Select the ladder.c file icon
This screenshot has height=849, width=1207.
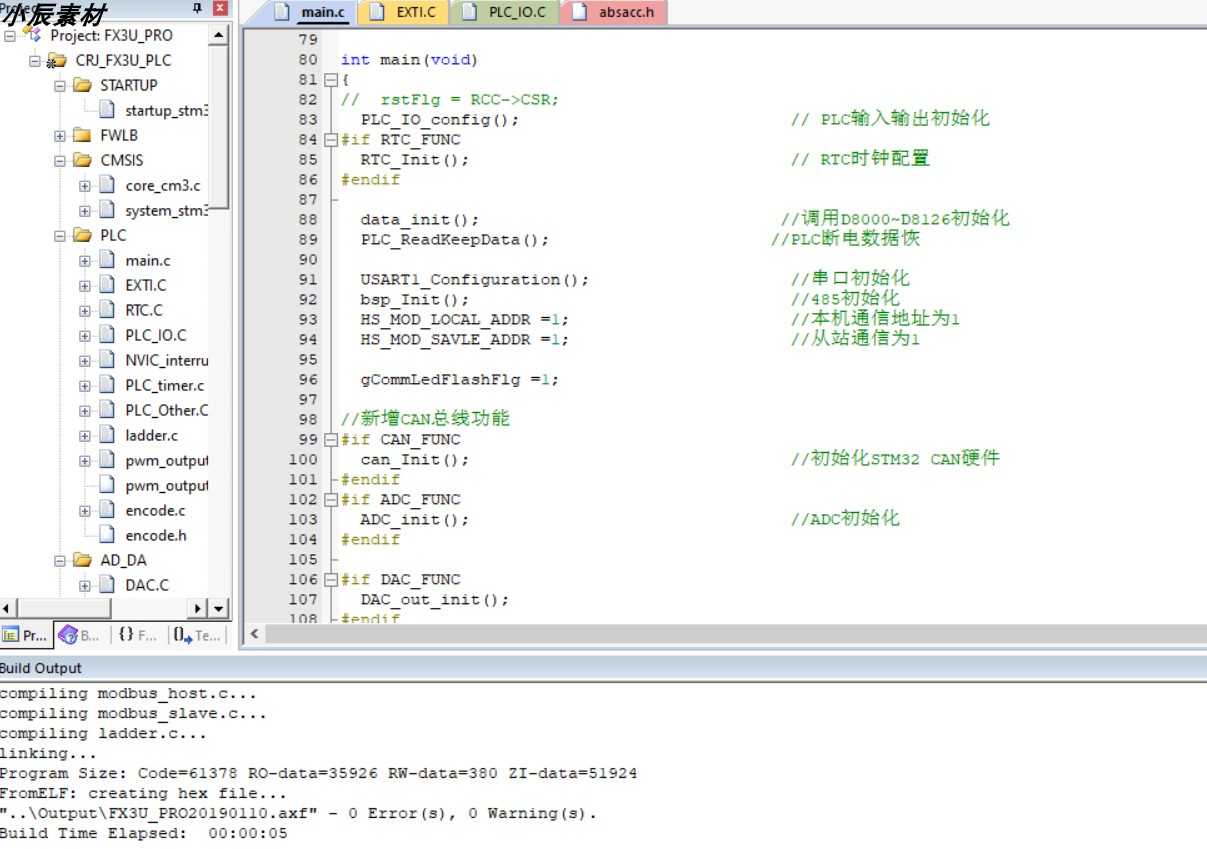(107, 435)
